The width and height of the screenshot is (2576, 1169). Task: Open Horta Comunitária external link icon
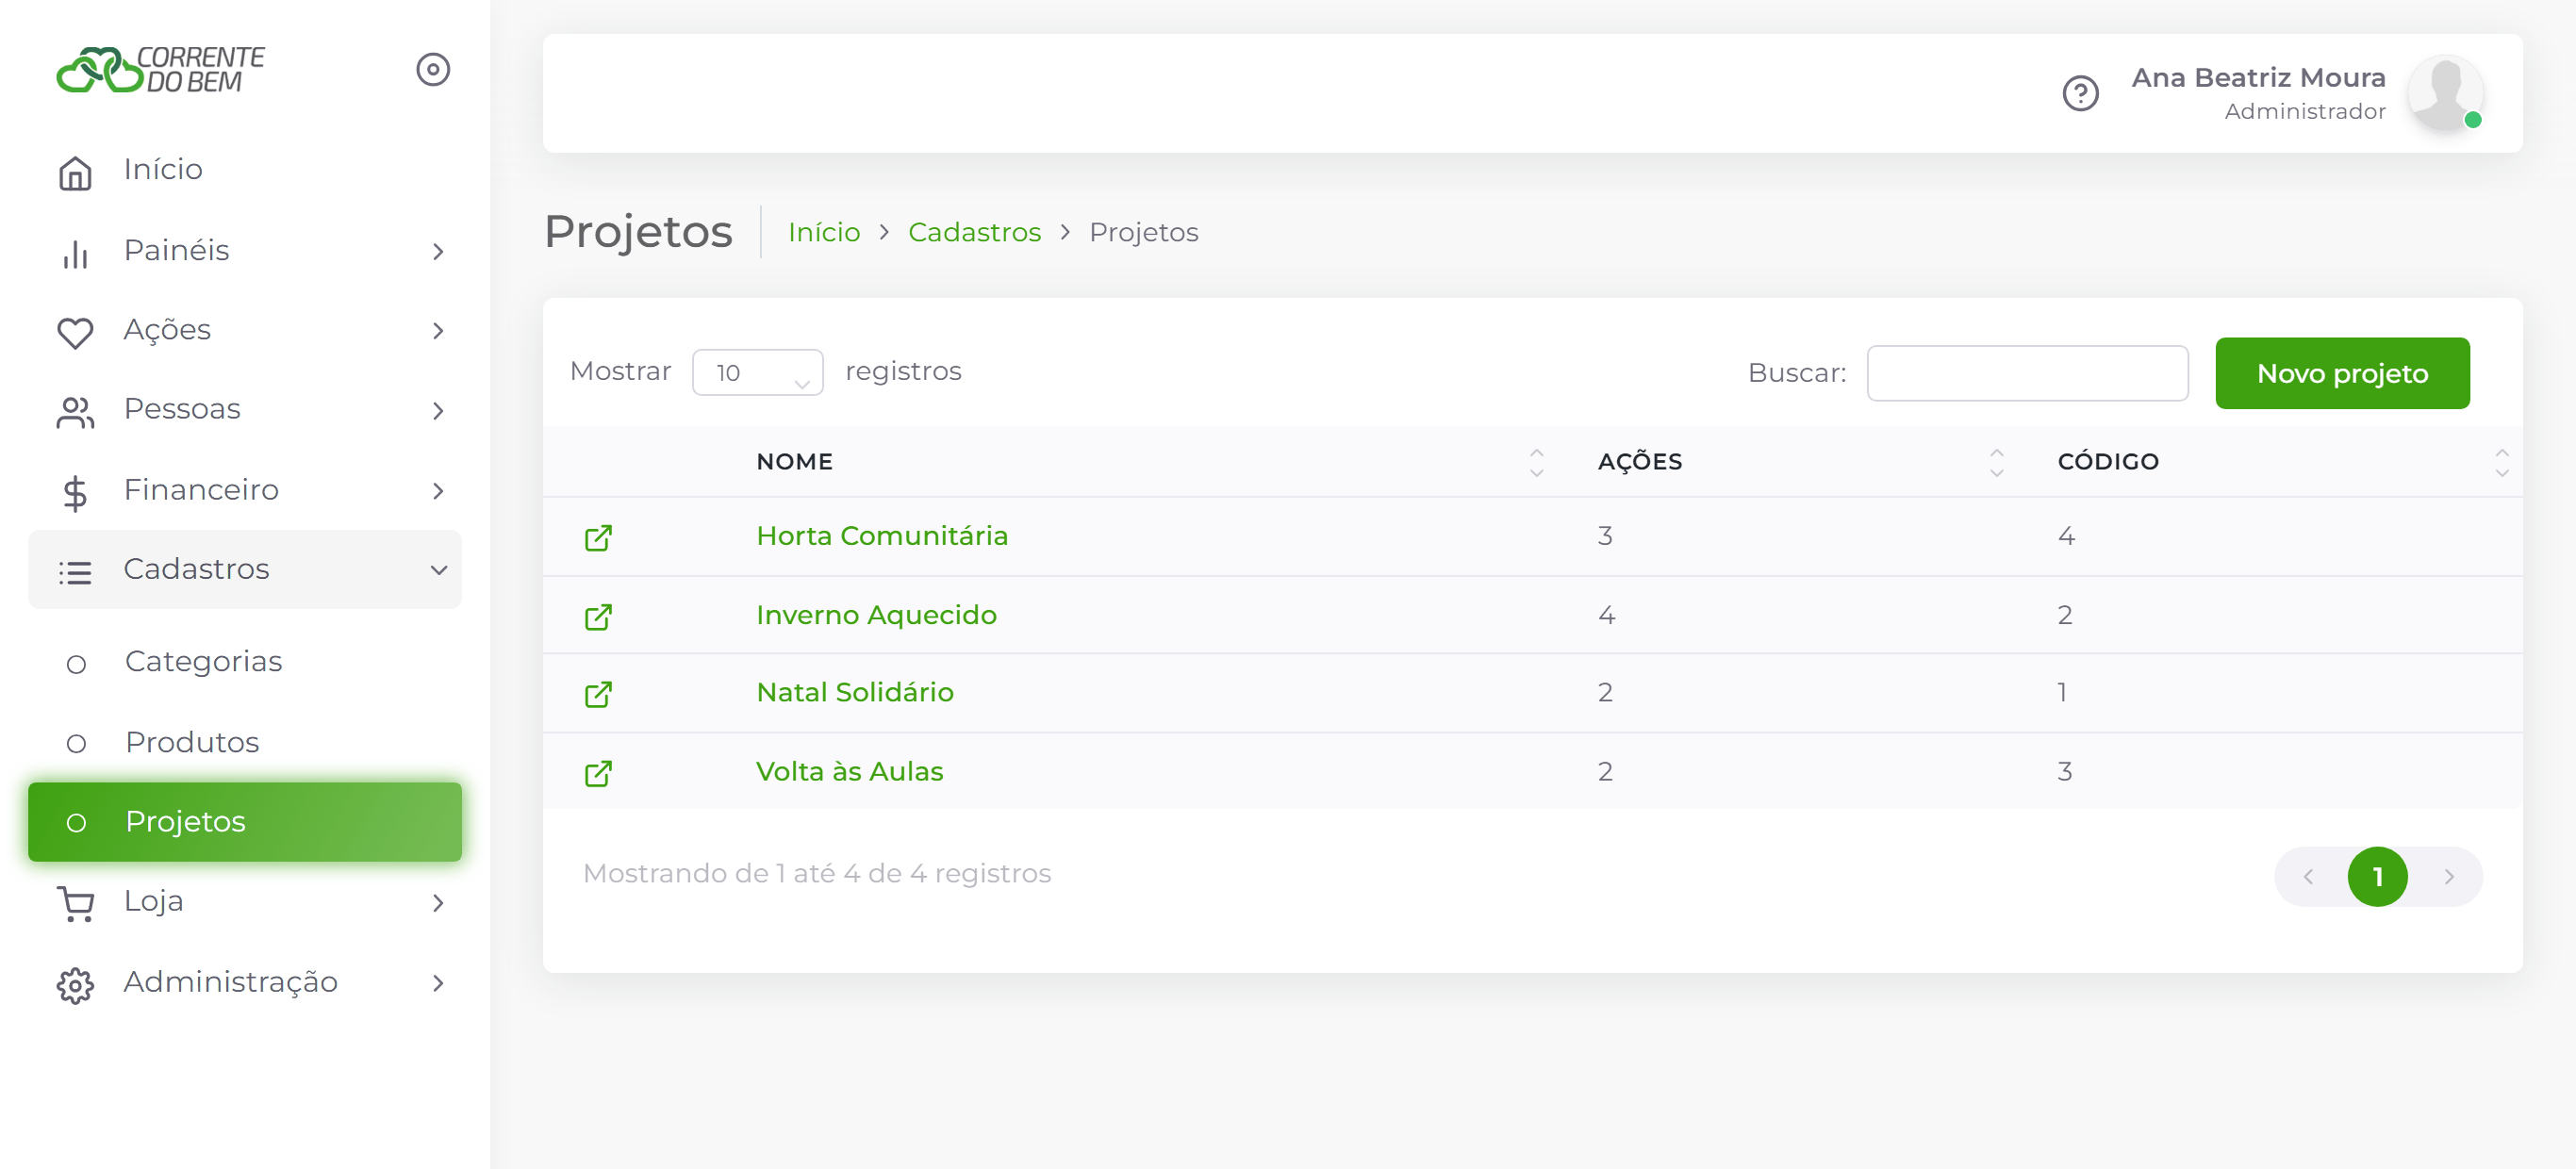[598, 538]
